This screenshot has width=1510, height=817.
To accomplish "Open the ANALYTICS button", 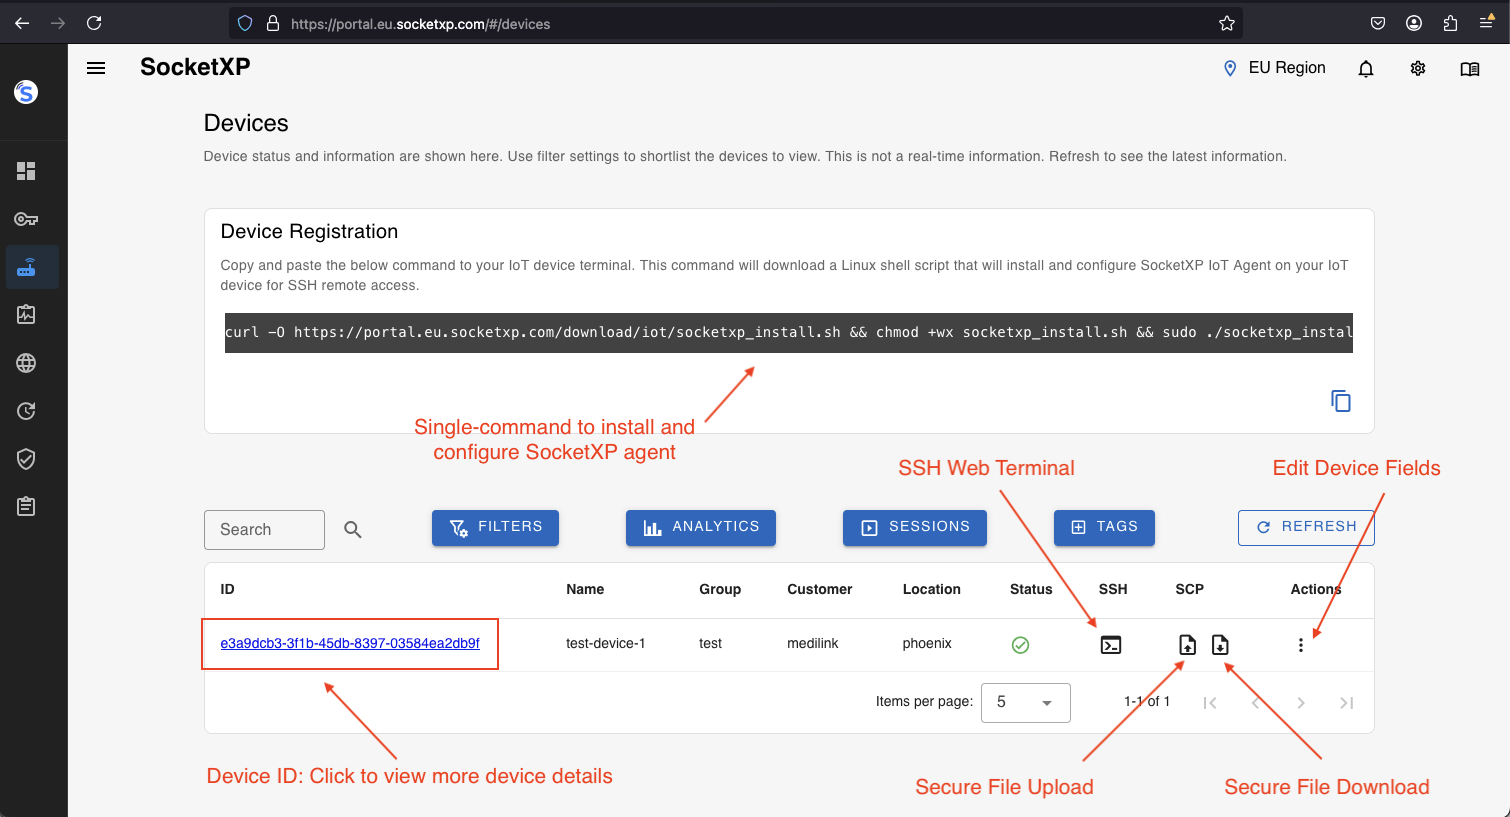I will tap(700, 527).
